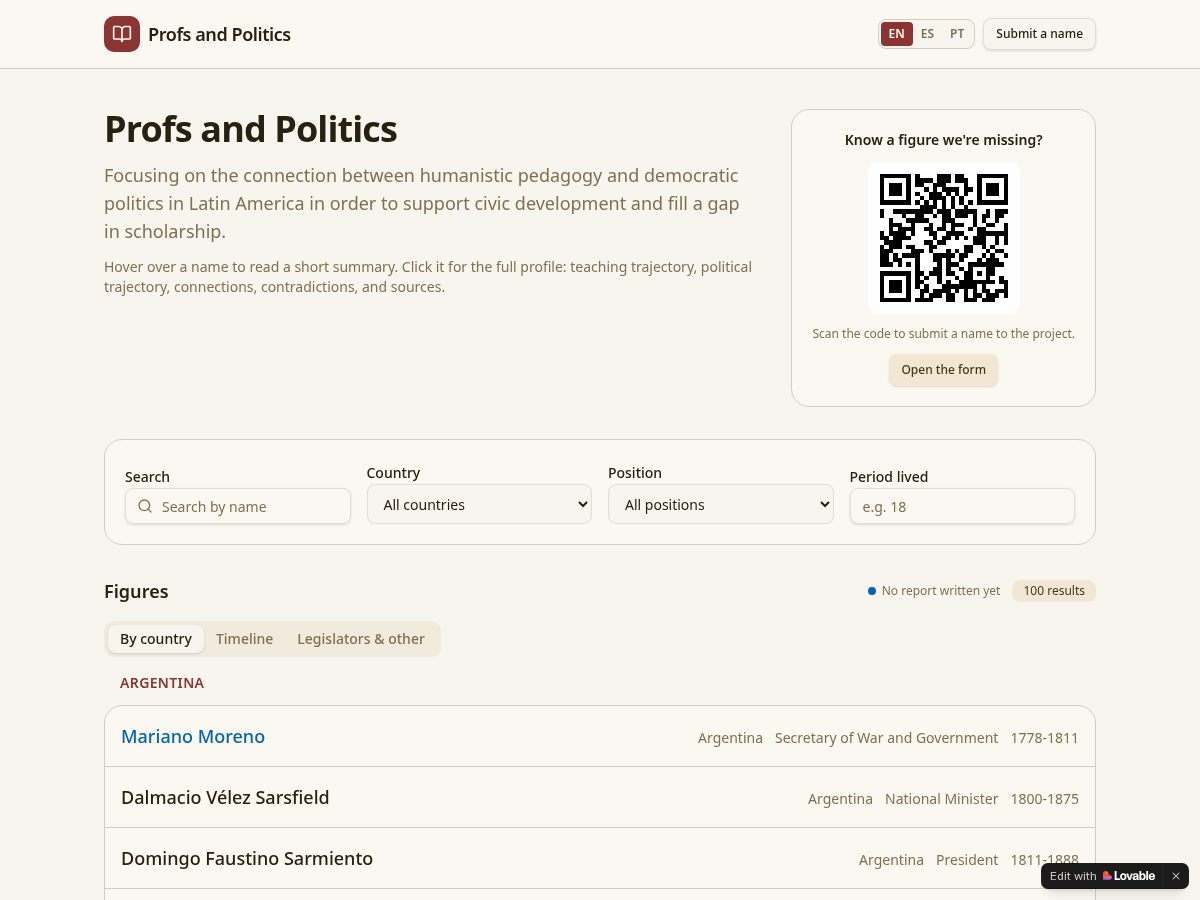Click Secretary of War and Government text
1200x900 pixels.
tap(886, 738)
